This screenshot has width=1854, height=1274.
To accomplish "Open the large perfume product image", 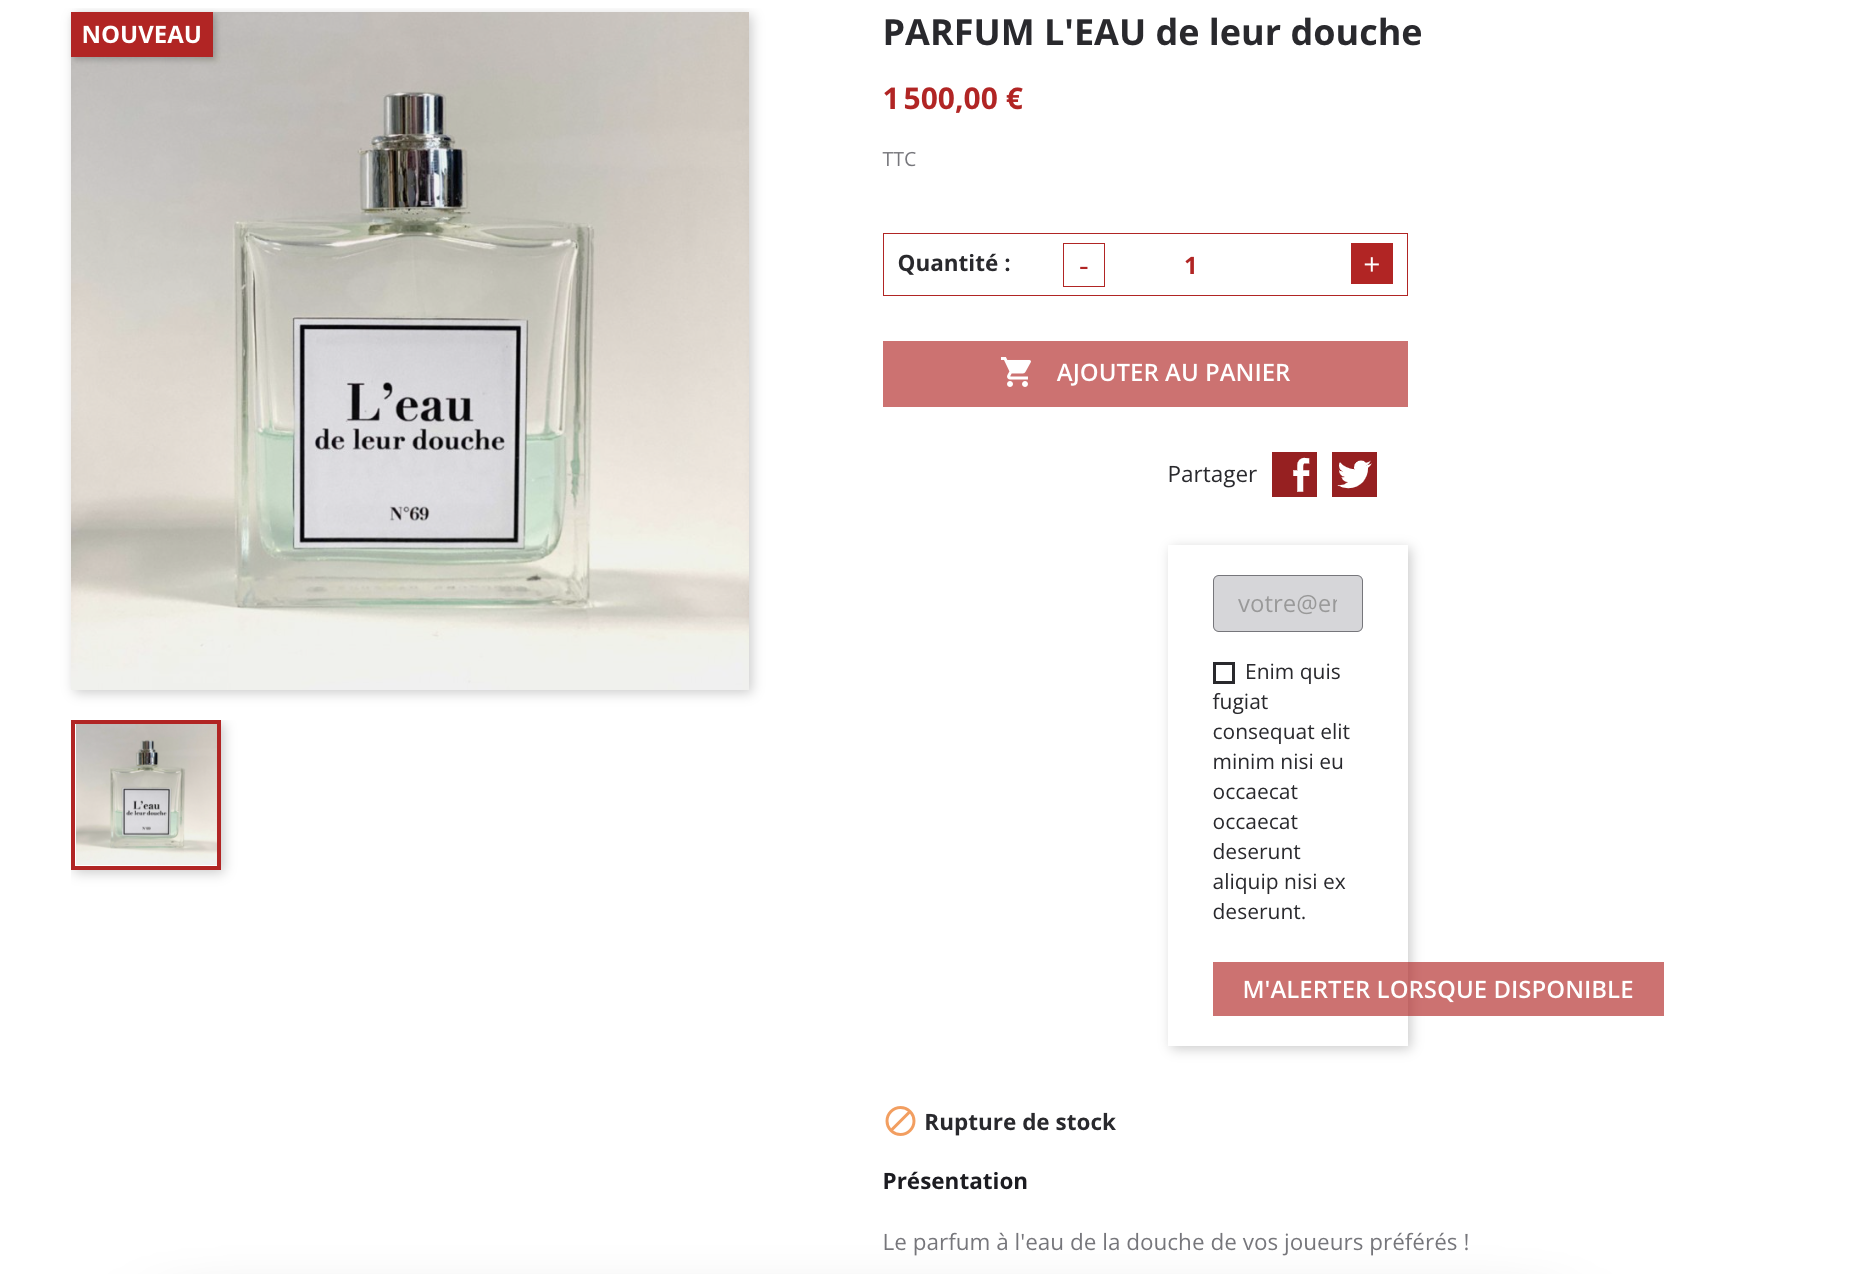I will click(x=410, y=351).
